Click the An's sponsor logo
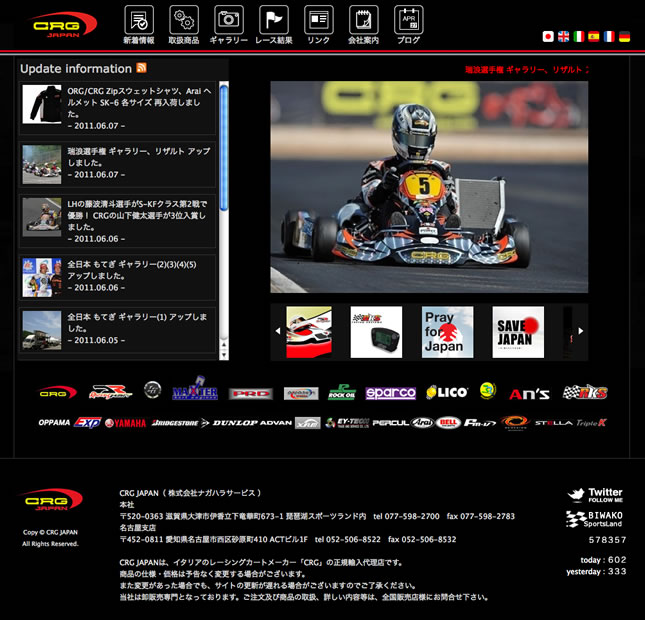This screenshot has height=620, width=645. tap(529, 394)
